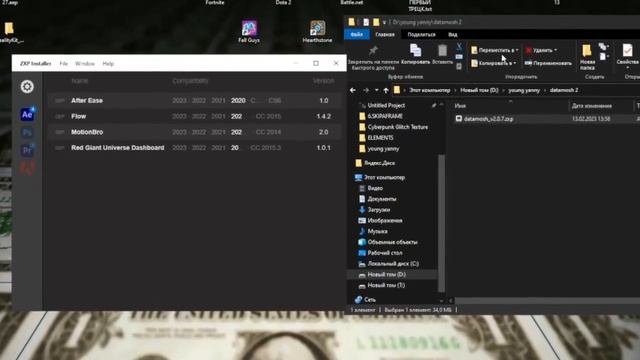Viewport: 640px width, 360px height.
Task: Click copy path icon in ribbon
Action: tap(459, 57)
